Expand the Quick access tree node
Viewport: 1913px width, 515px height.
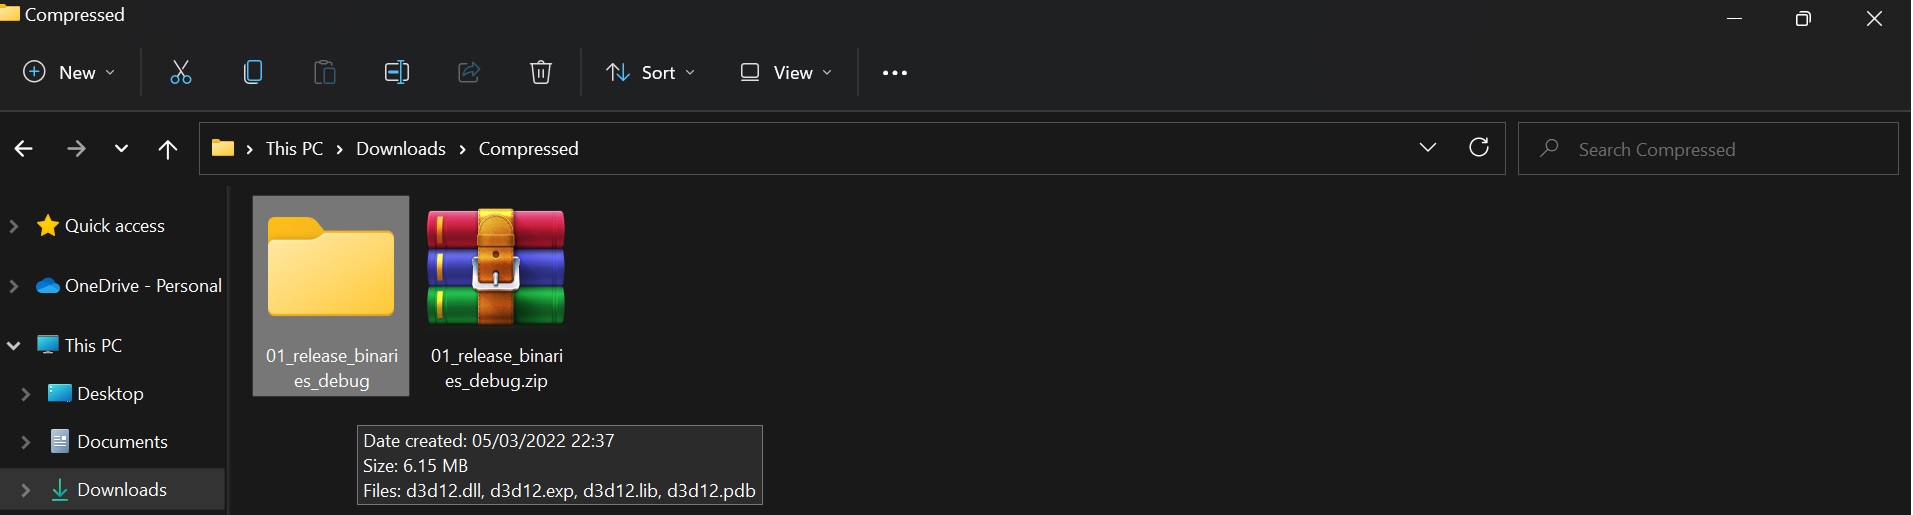[x=14, y=226]
